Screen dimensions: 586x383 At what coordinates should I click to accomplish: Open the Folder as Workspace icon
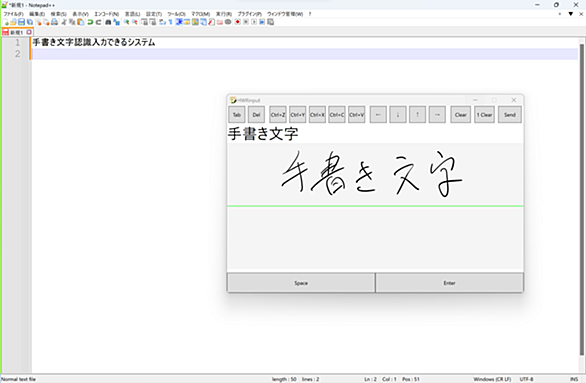(x=220, y=22)
